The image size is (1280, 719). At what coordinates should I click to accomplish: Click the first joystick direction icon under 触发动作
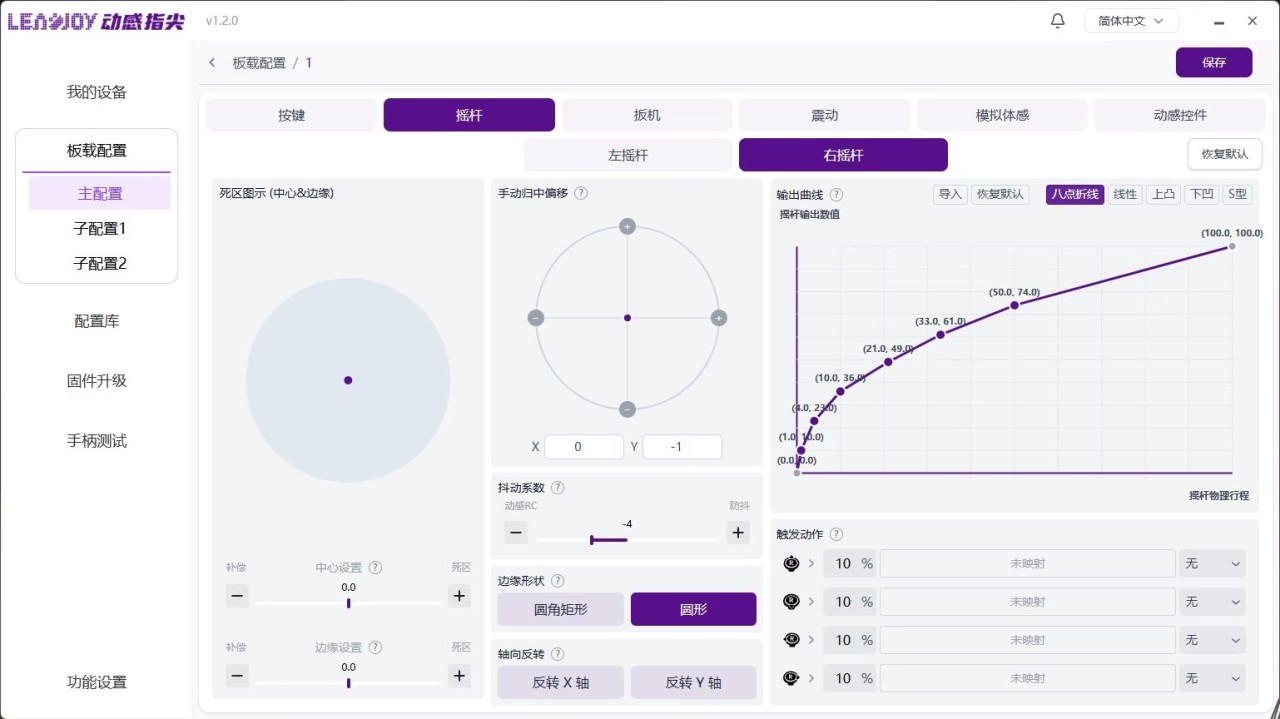[791, 564]
